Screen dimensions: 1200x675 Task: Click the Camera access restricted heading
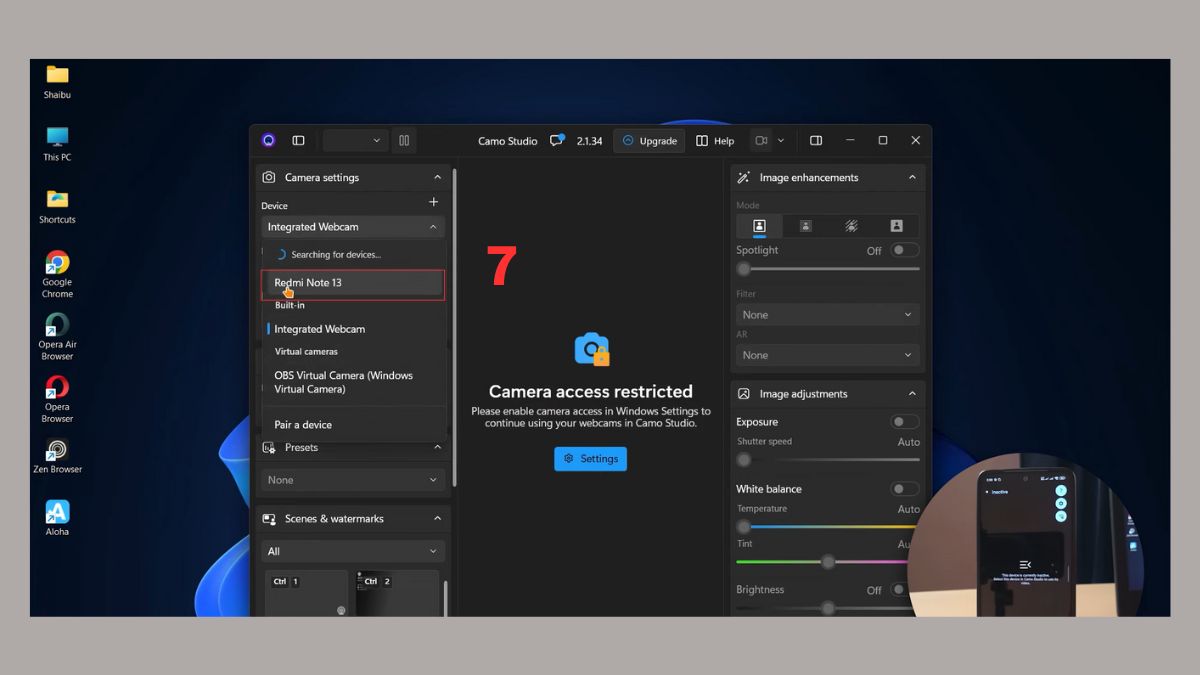coord(590,391)
